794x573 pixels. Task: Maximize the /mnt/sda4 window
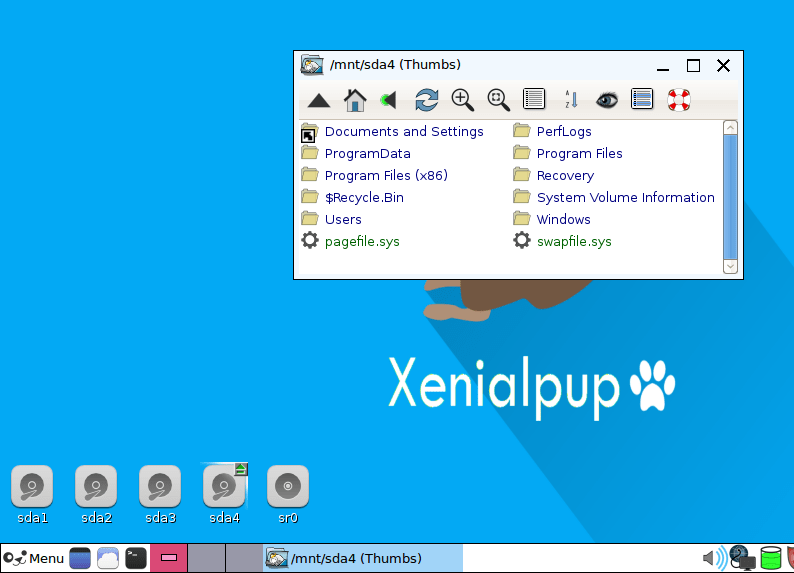[693, 66]
